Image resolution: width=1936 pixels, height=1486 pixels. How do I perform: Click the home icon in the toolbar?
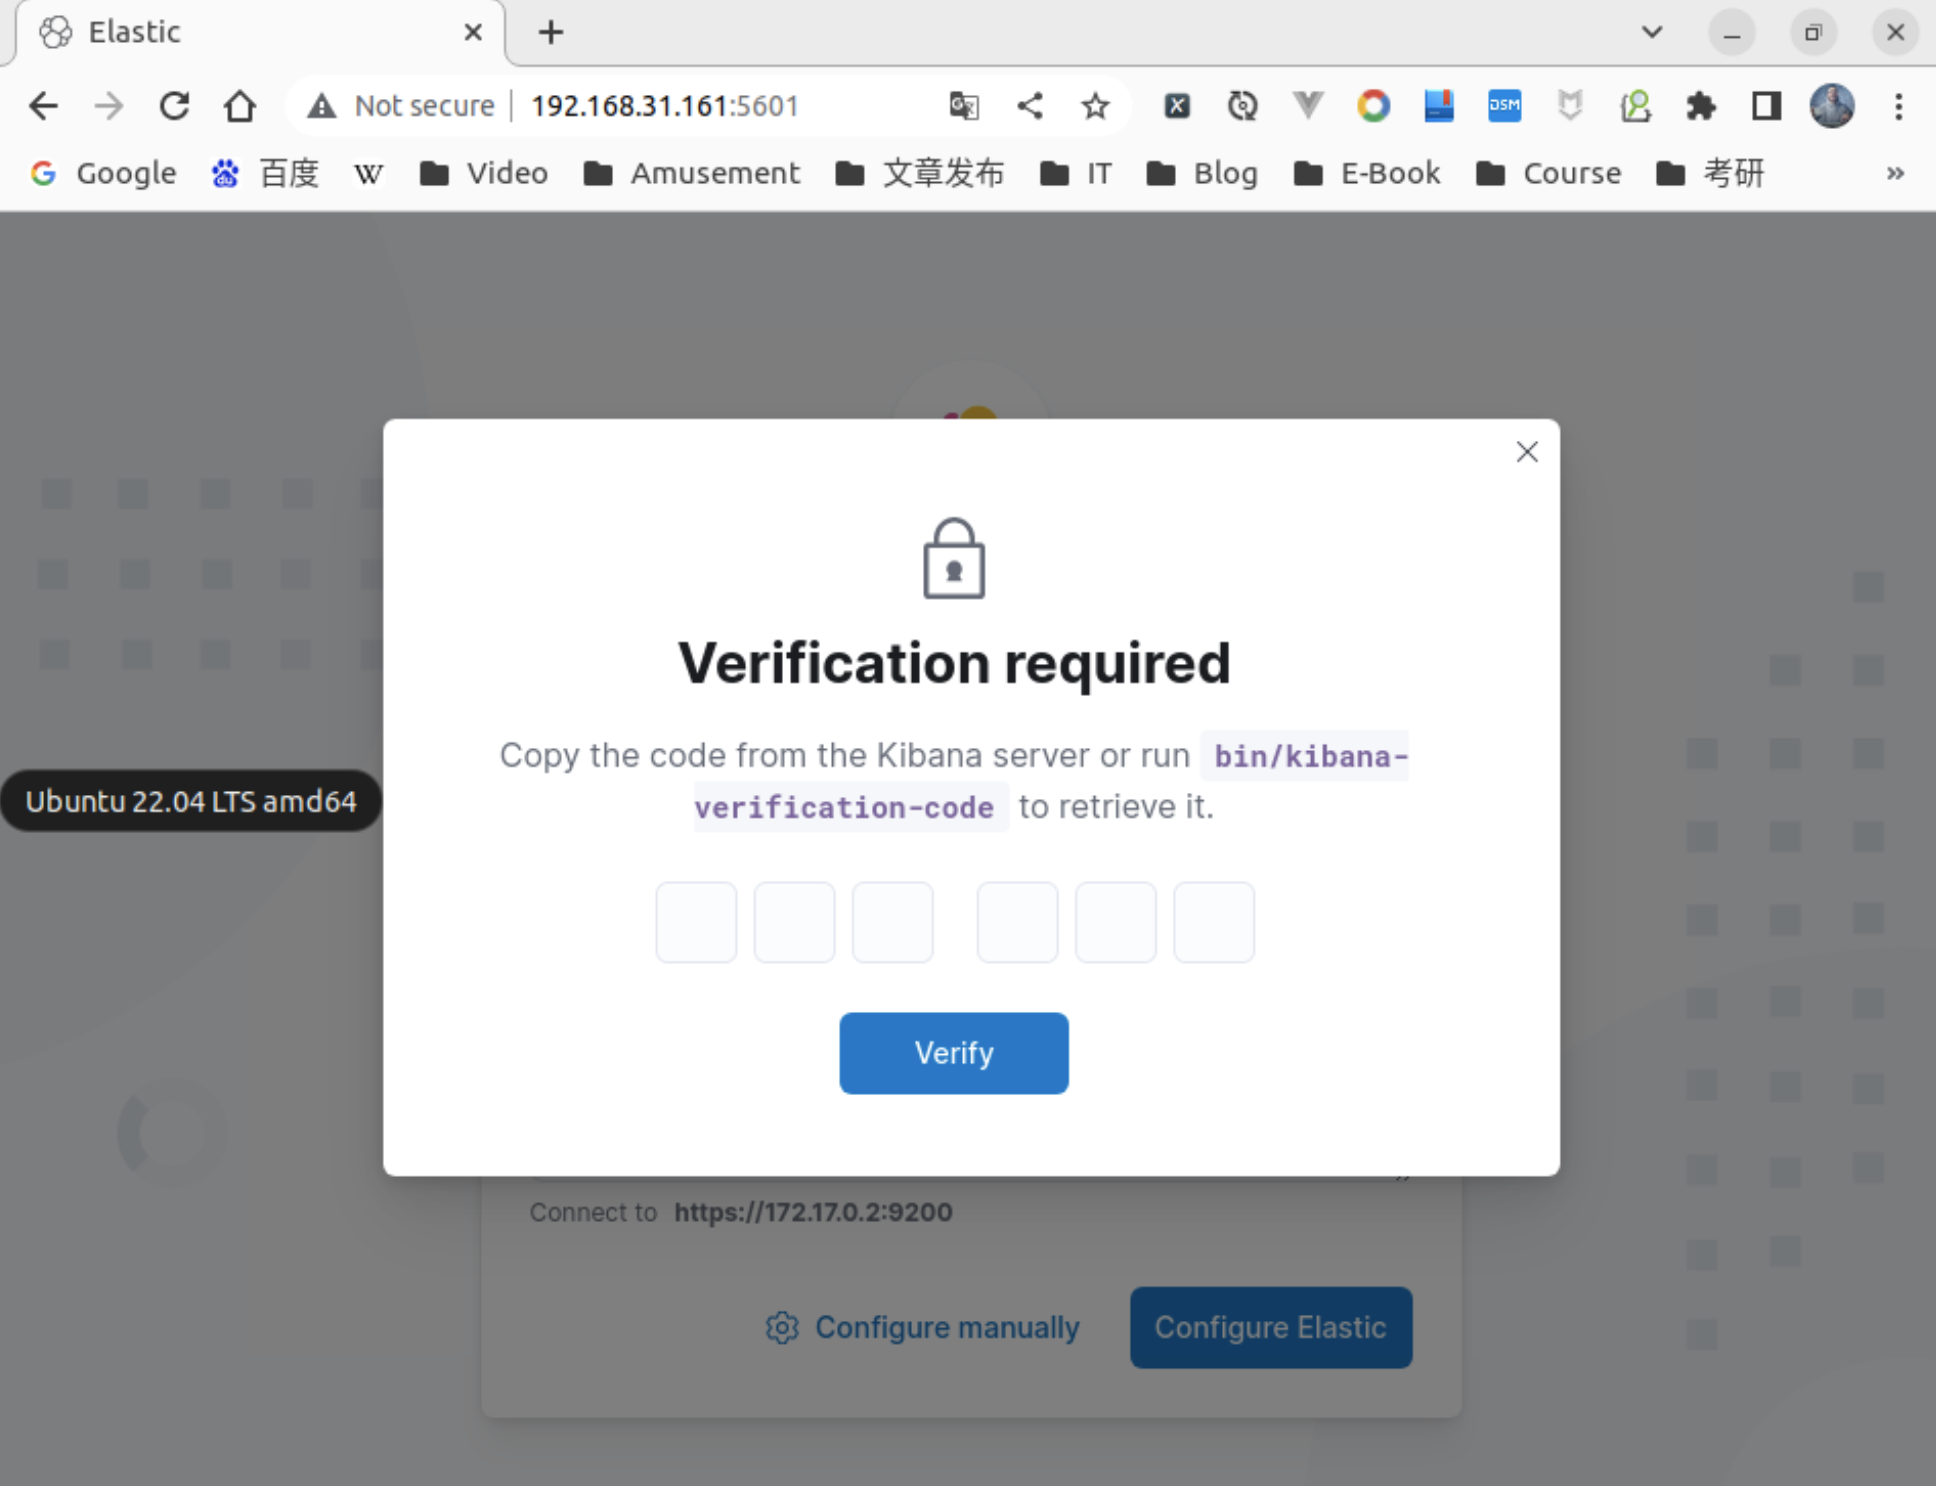point(240,106)
